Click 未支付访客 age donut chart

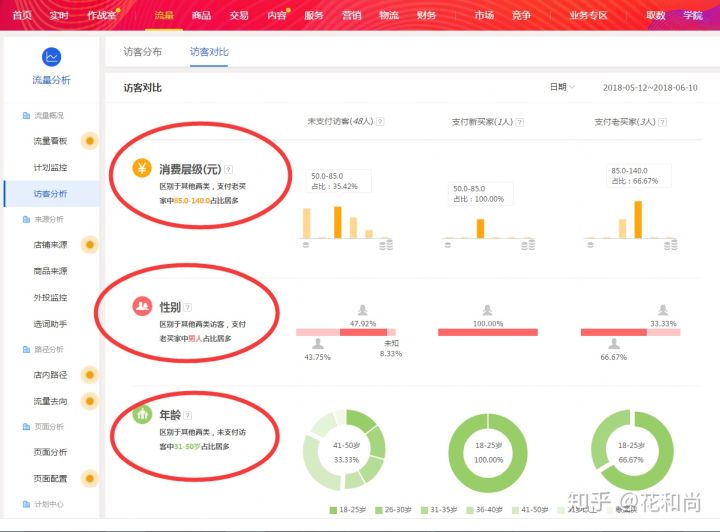point(344,450)
